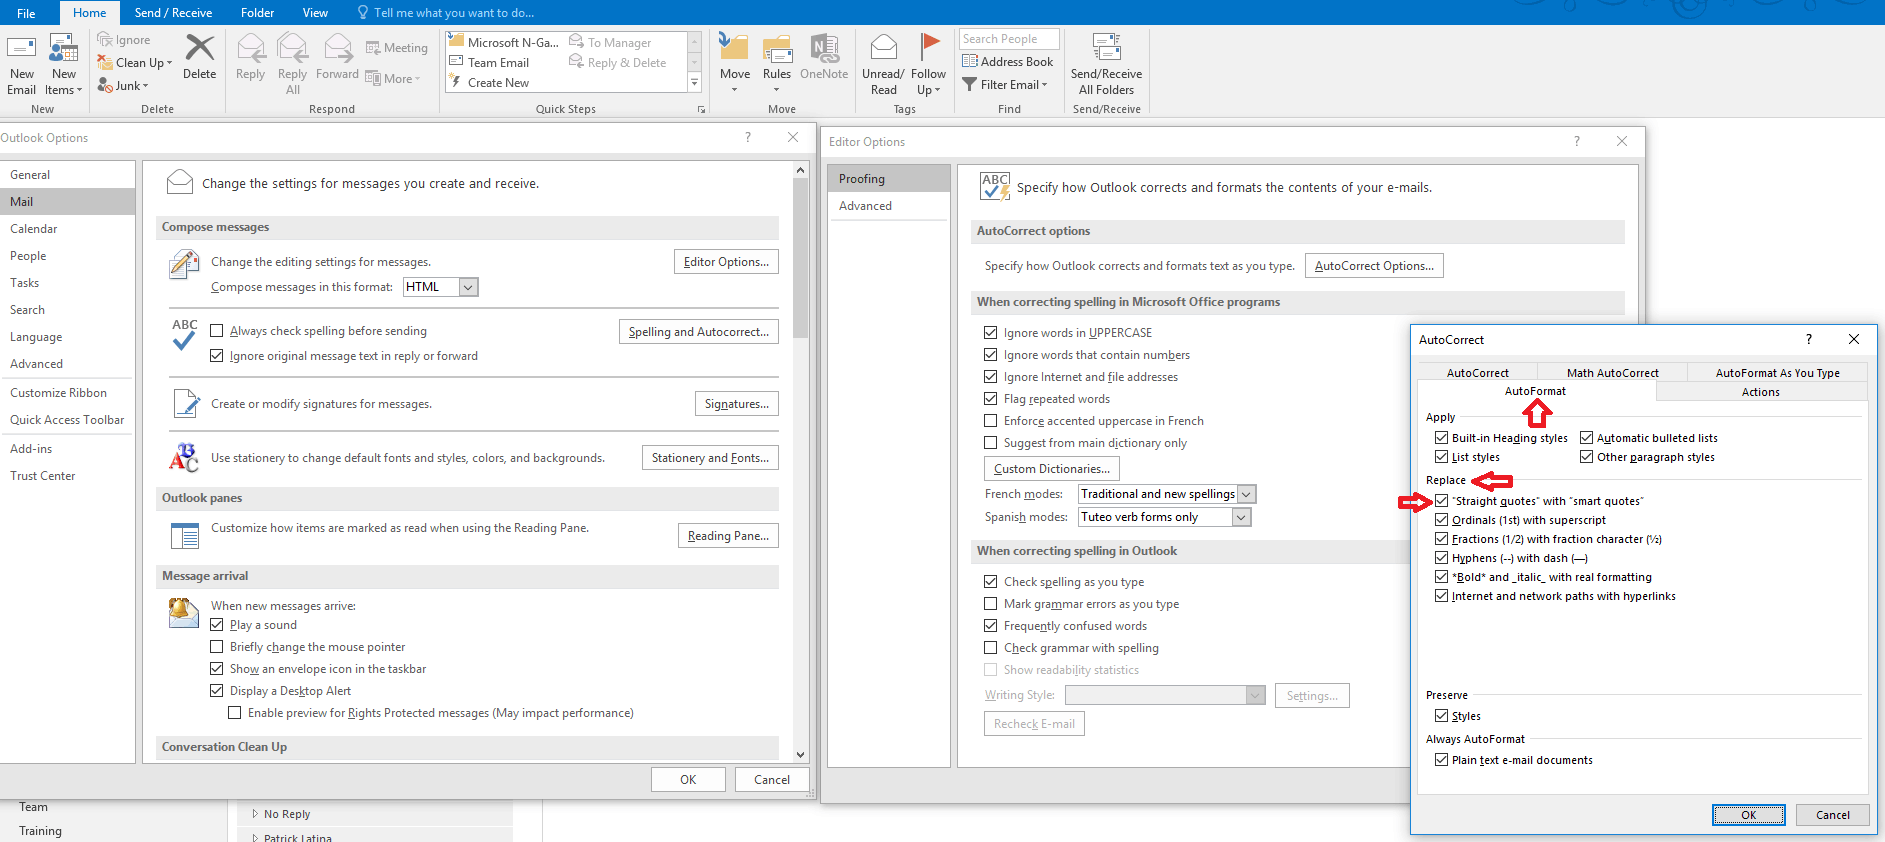Uncheck Straight quotes with smart quotes
The height and width of the screenshot is (842, 1885).
(x=1441, y=501)
